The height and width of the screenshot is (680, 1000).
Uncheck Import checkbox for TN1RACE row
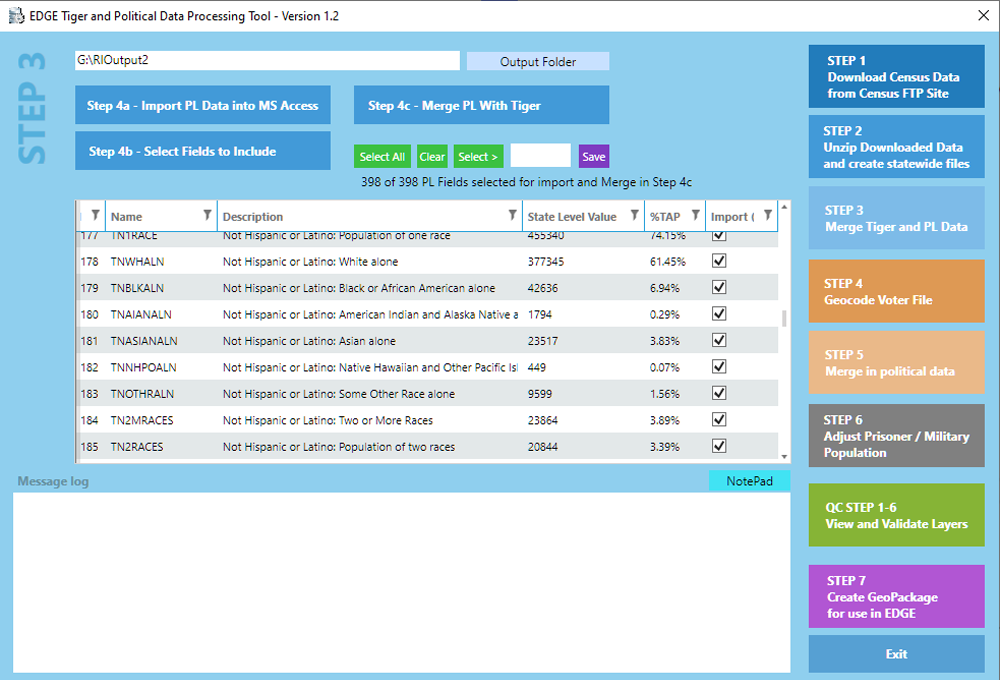(719, 237)
